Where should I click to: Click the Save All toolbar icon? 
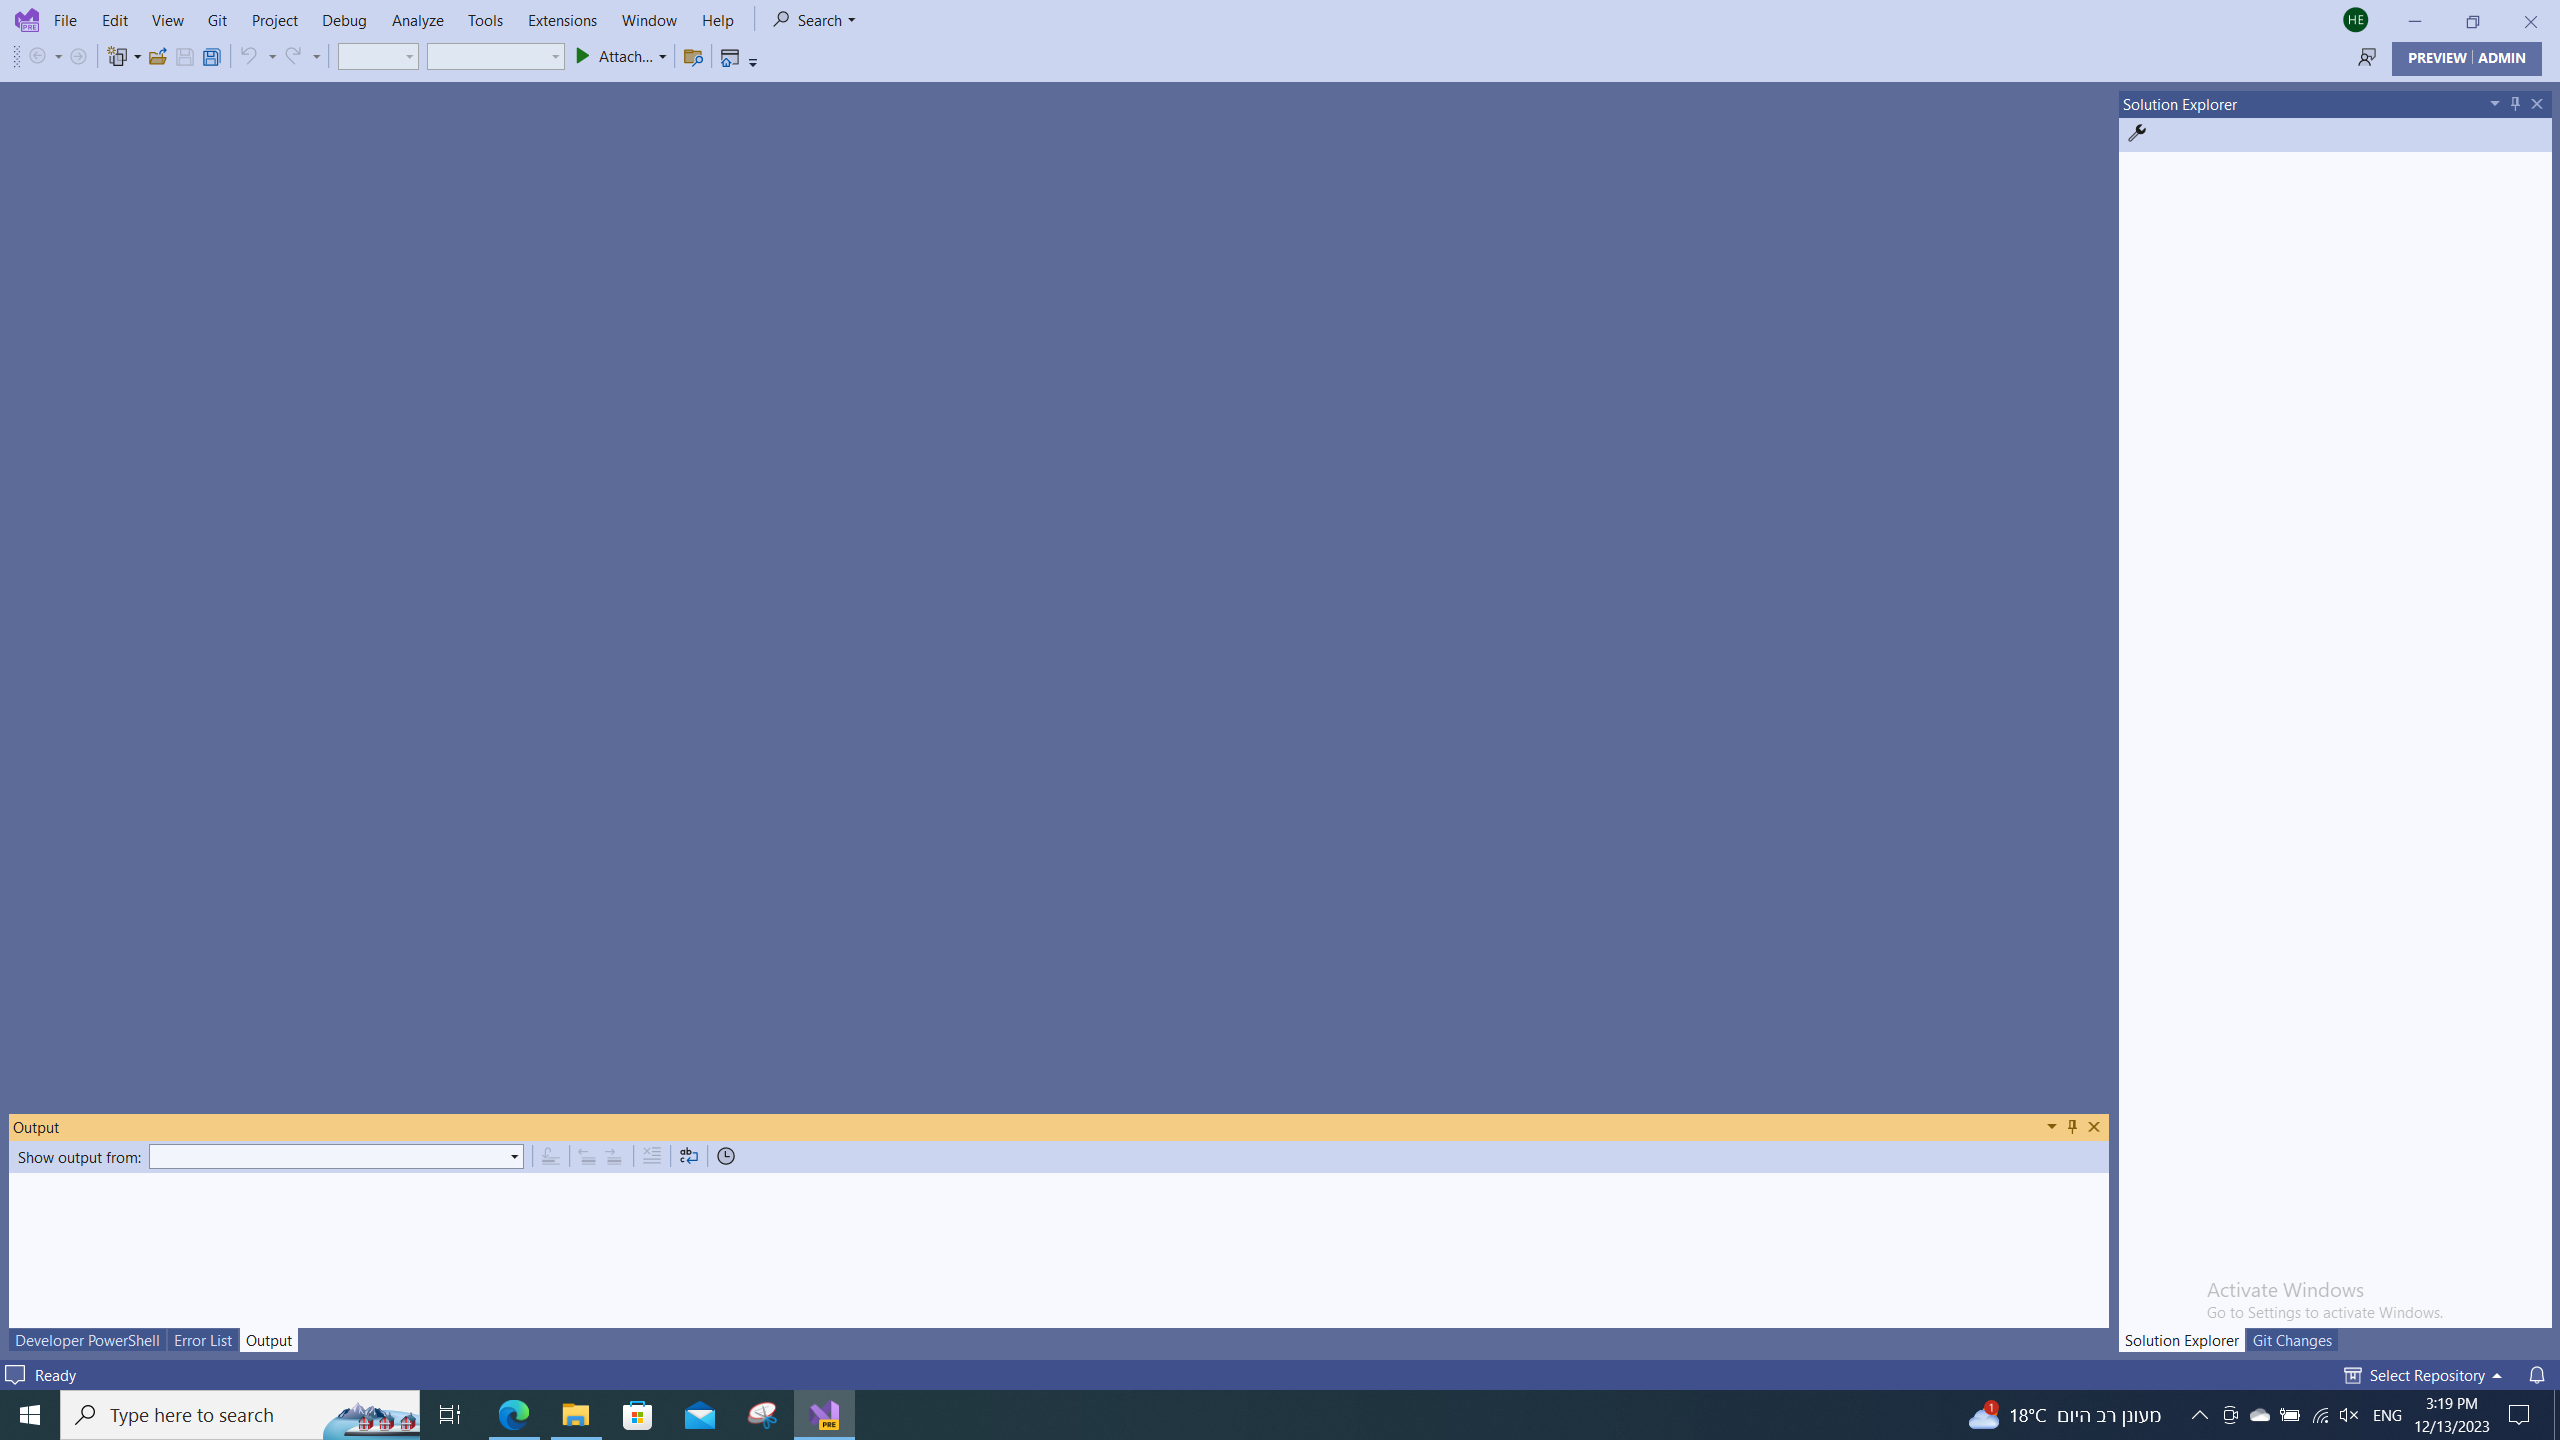211,57
